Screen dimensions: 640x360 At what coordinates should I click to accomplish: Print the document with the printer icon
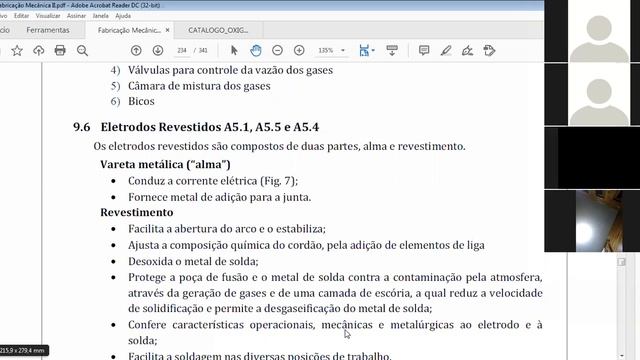tap(60, 51)
